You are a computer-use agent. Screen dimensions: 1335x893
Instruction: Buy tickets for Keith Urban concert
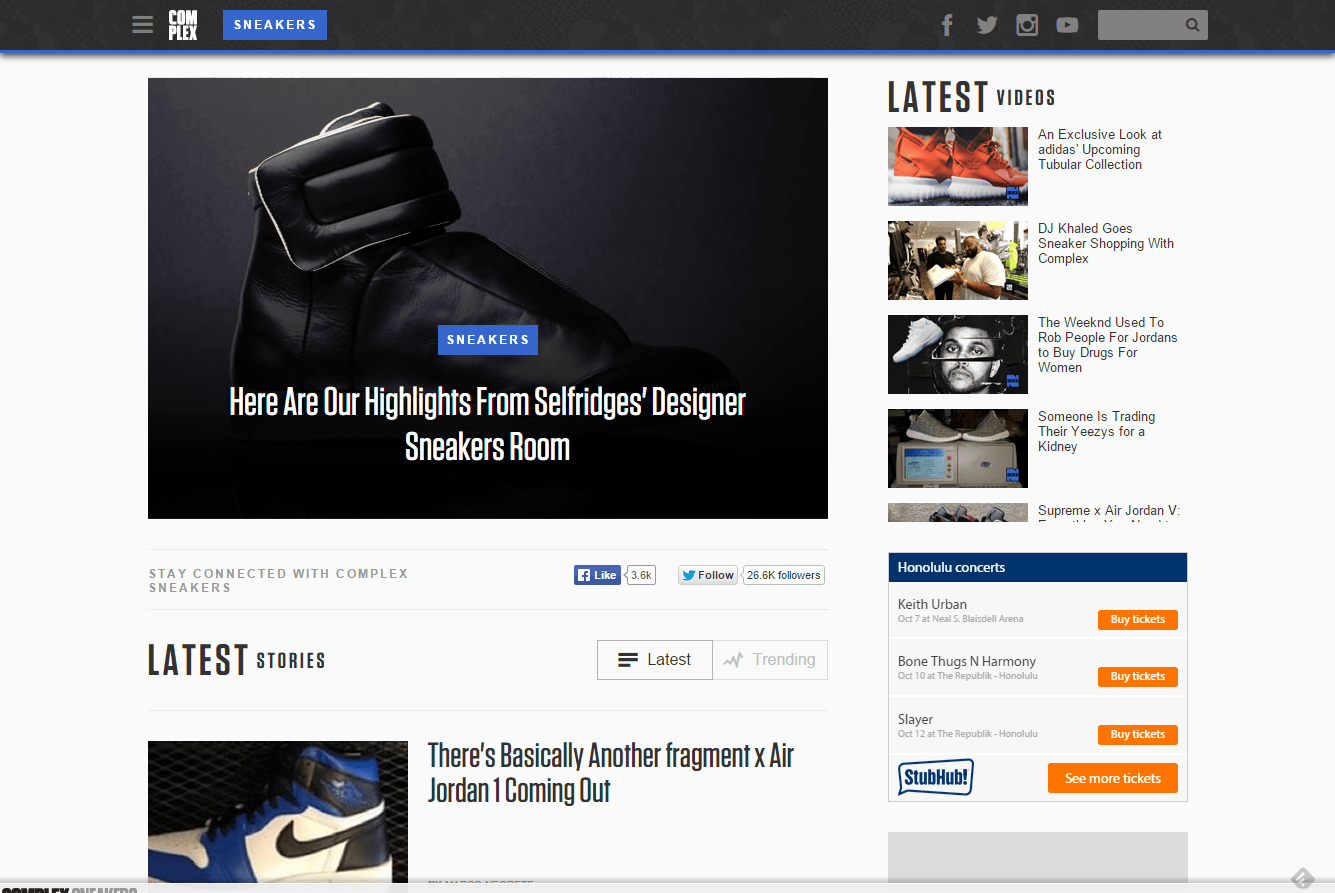1138,620
